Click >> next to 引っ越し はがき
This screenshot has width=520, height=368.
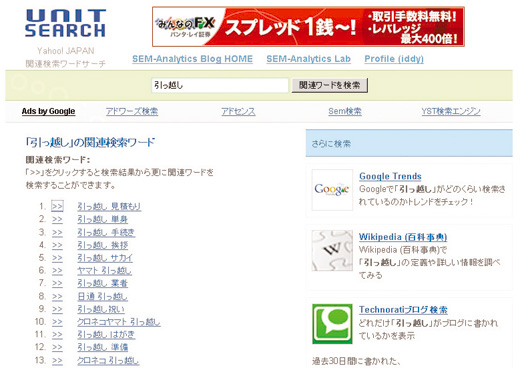(x=57, y=335)
